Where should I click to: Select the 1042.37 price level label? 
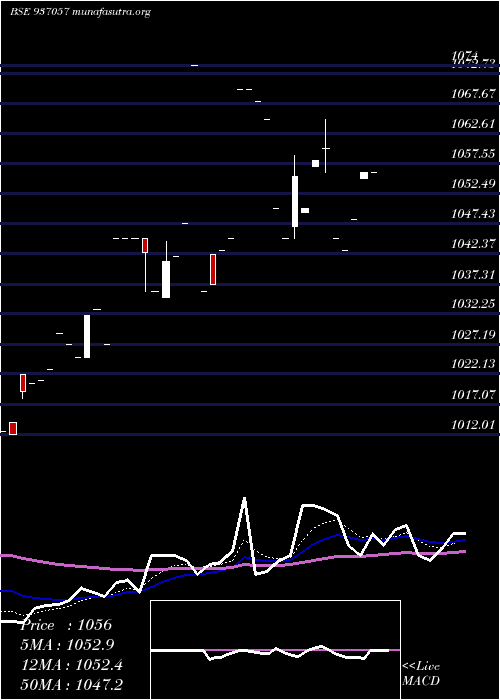[473, 244]
